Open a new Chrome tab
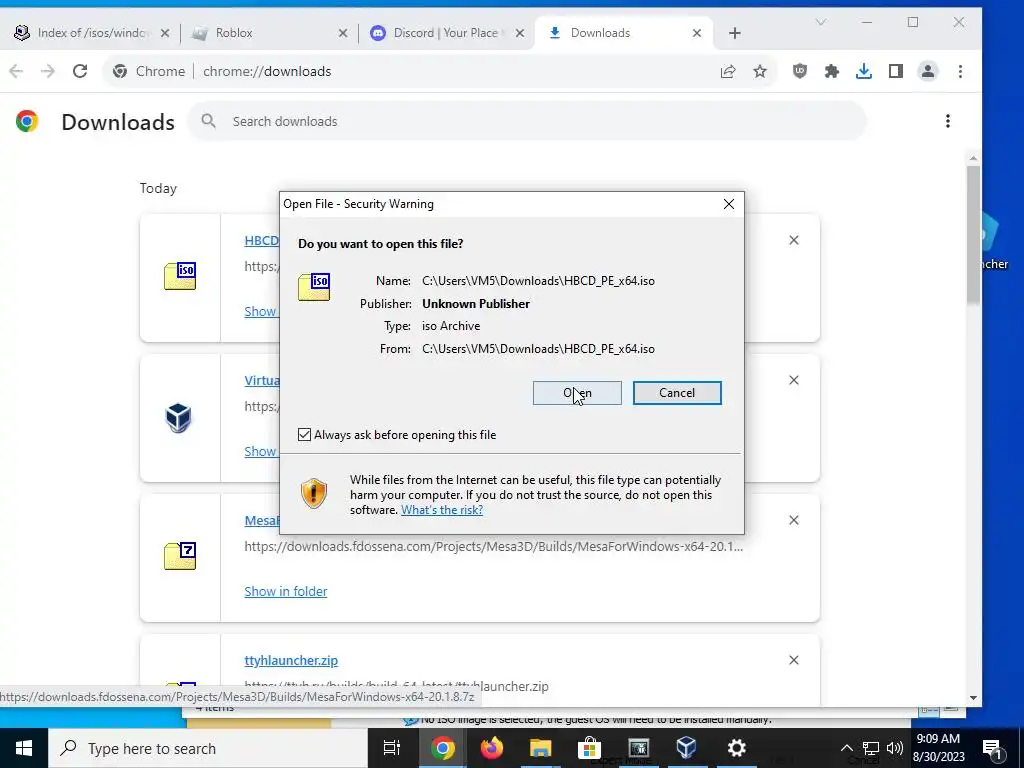This screenshot has width=1024, height=768. coord(735,33)
